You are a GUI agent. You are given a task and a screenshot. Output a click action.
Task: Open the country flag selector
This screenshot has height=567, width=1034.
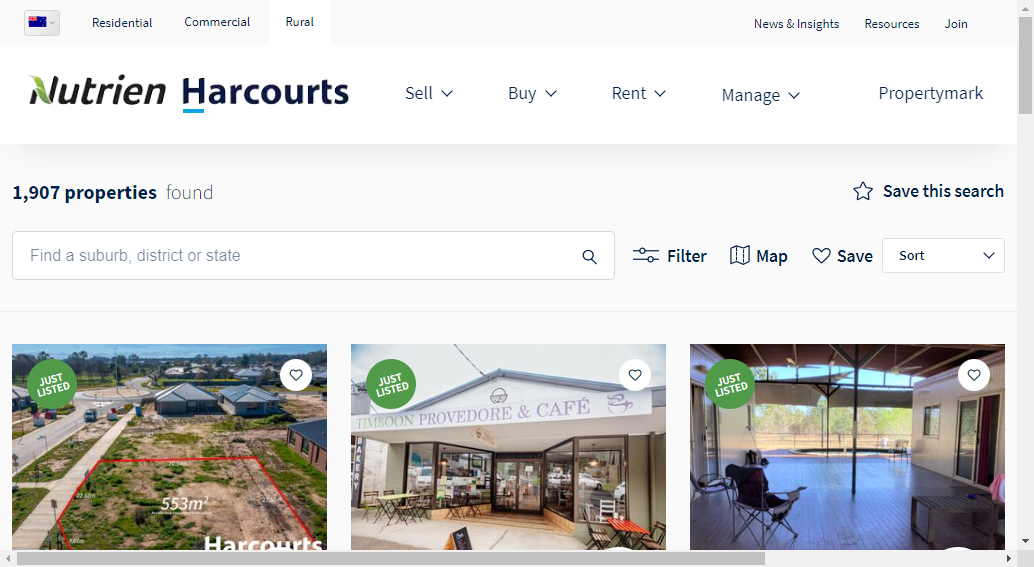42,22
